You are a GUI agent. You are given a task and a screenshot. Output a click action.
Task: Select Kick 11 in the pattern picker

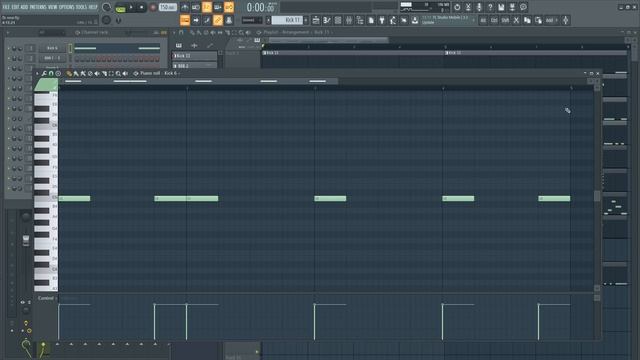click(195, 56)
